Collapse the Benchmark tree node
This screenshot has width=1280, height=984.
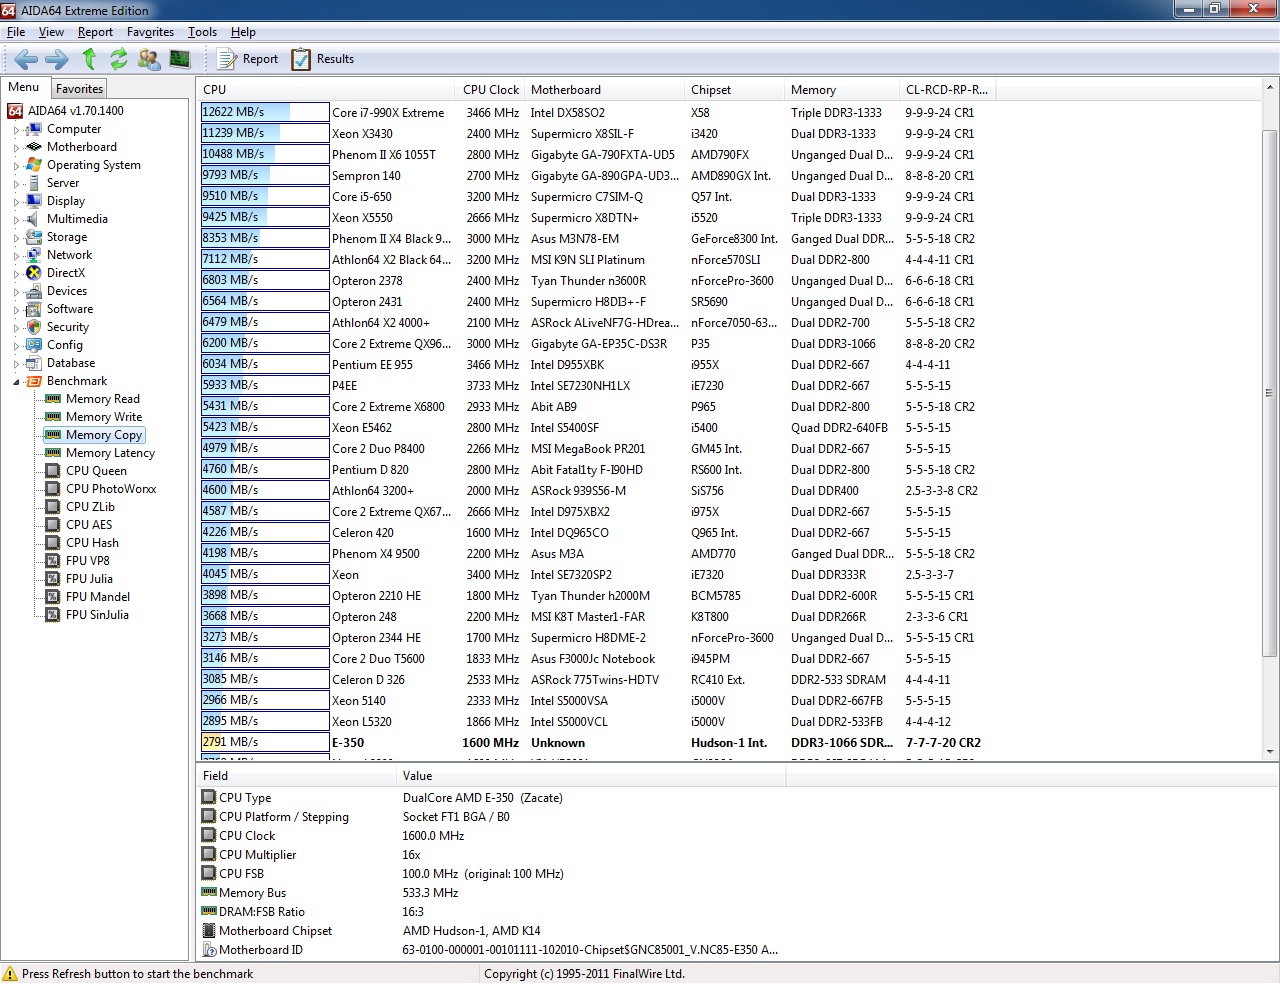[16, 382]
